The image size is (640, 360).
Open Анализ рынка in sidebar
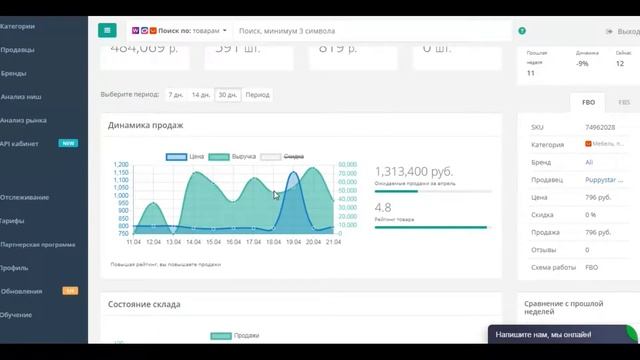coord(23,120)
